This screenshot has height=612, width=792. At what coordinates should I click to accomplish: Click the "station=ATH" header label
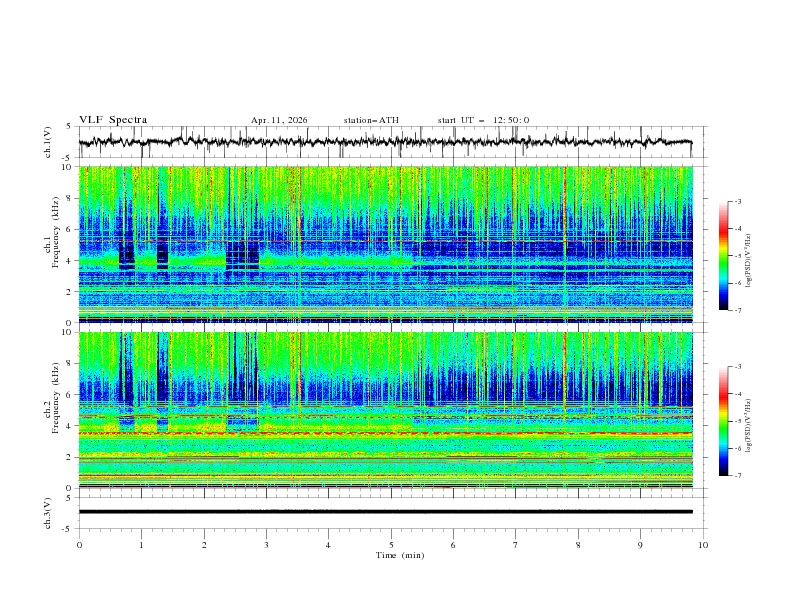tap(371, 120)
